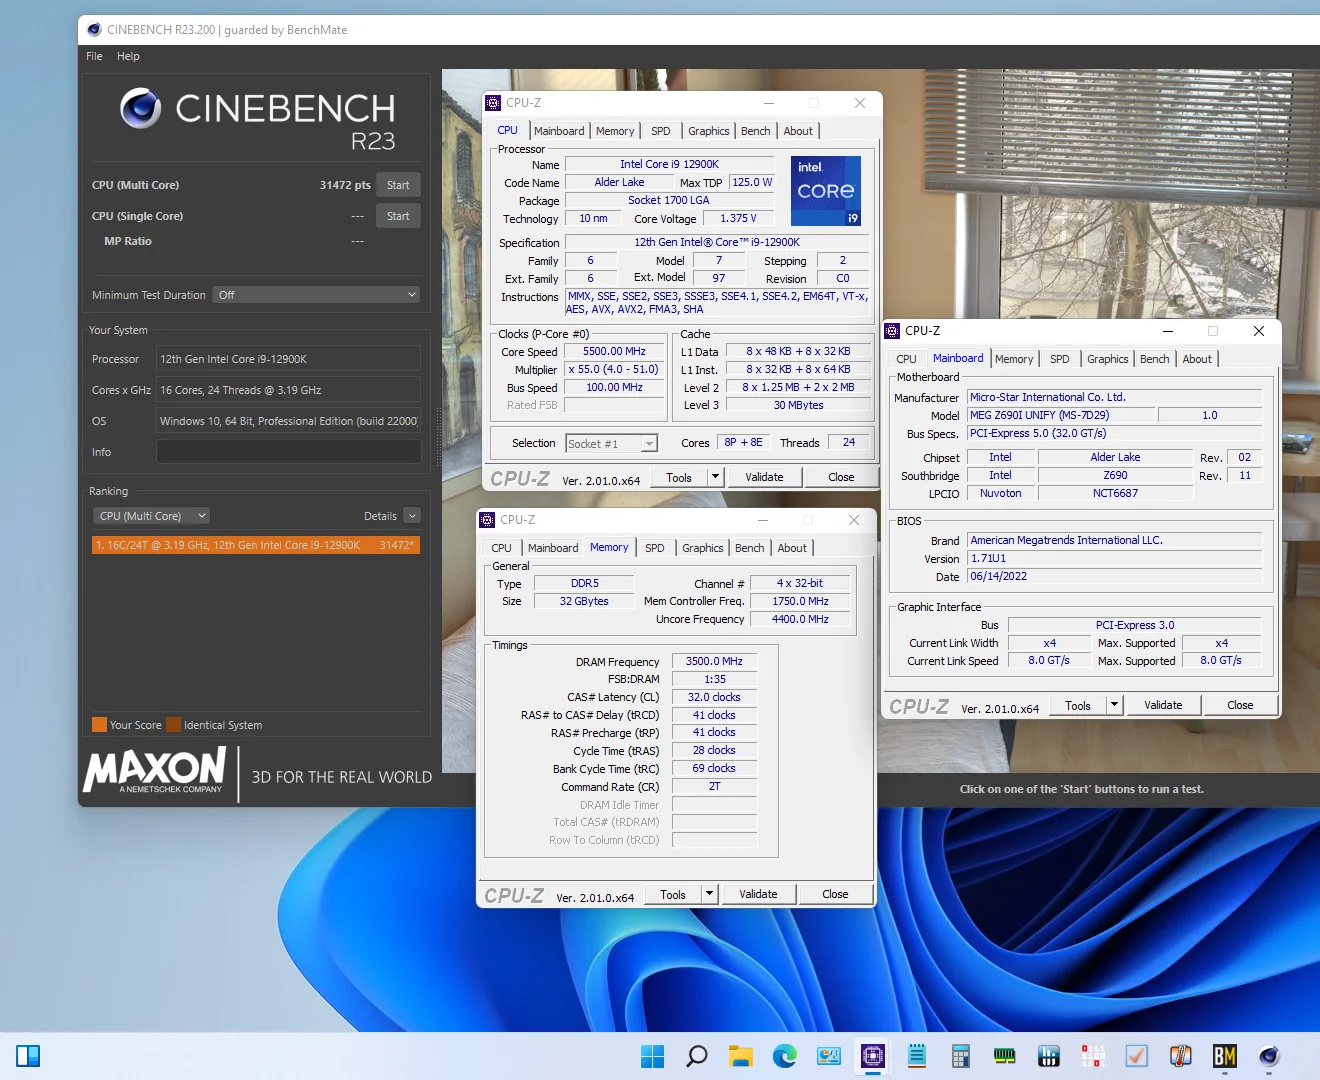The image size is (1320, 1080).
Task: Open the checkmark app taskbar icon
Action: [x=1137, y=1056]
